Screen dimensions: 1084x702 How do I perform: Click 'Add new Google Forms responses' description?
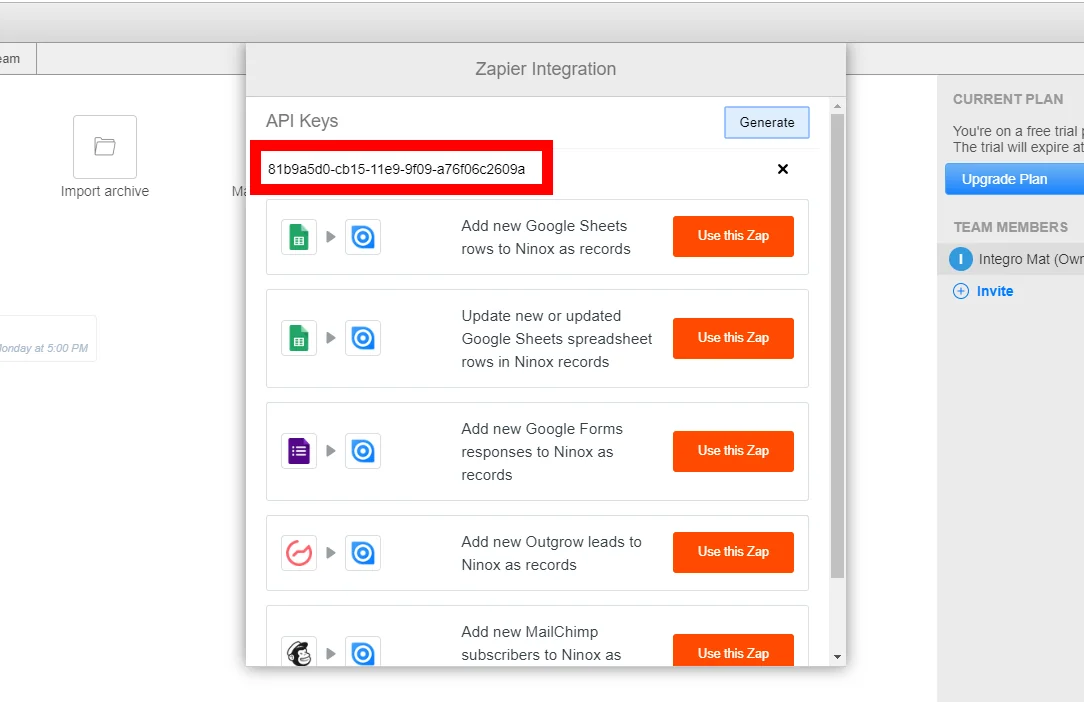[x=542, y=452]
